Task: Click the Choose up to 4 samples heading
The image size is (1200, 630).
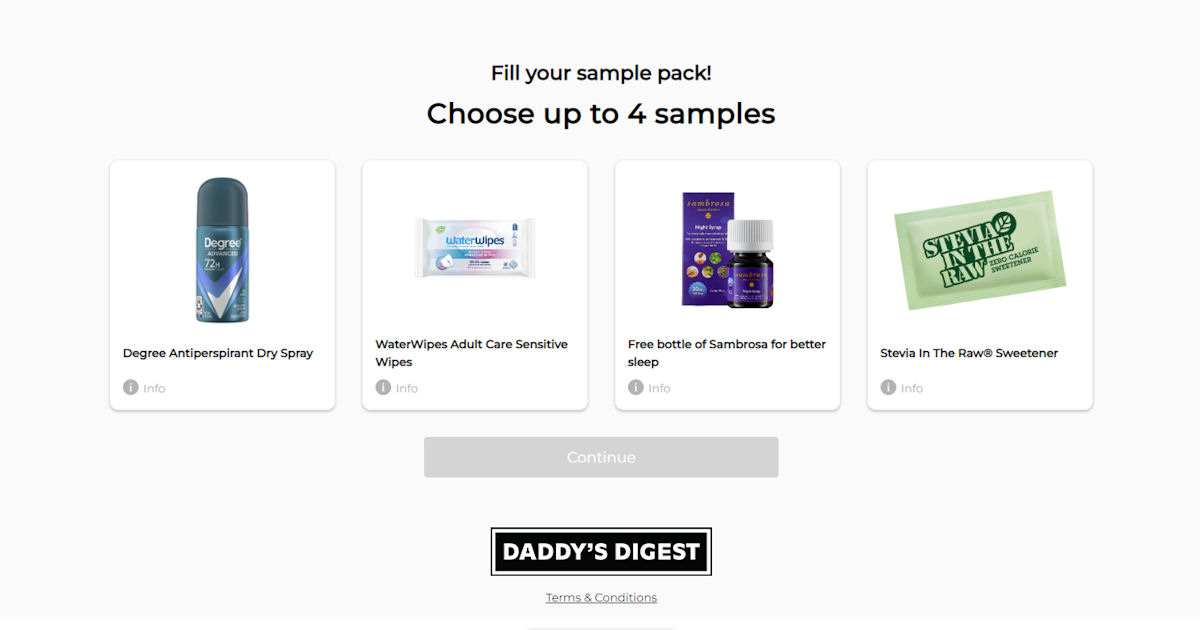Action: pos(601,113)
